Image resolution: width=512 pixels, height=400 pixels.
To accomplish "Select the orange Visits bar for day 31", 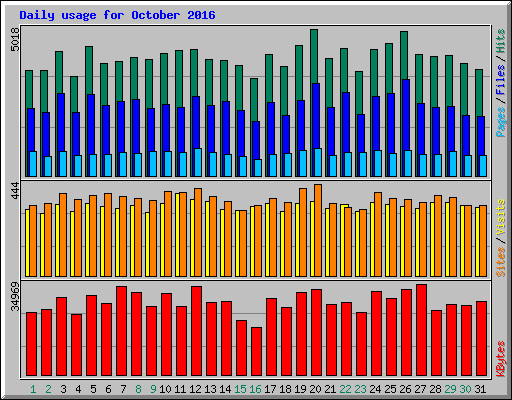I will point(483,241).
